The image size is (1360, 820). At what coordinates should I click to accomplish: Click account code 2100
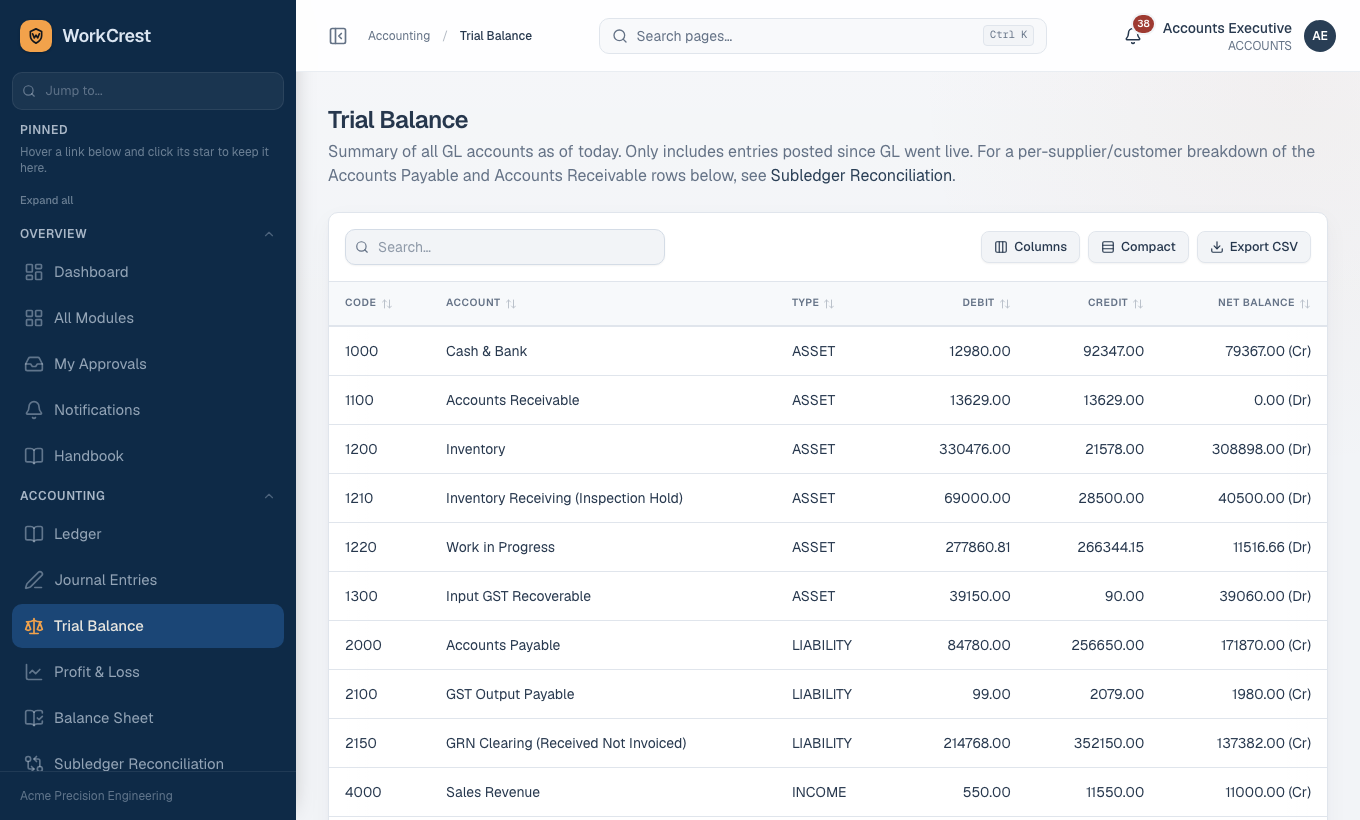(361, 694)
